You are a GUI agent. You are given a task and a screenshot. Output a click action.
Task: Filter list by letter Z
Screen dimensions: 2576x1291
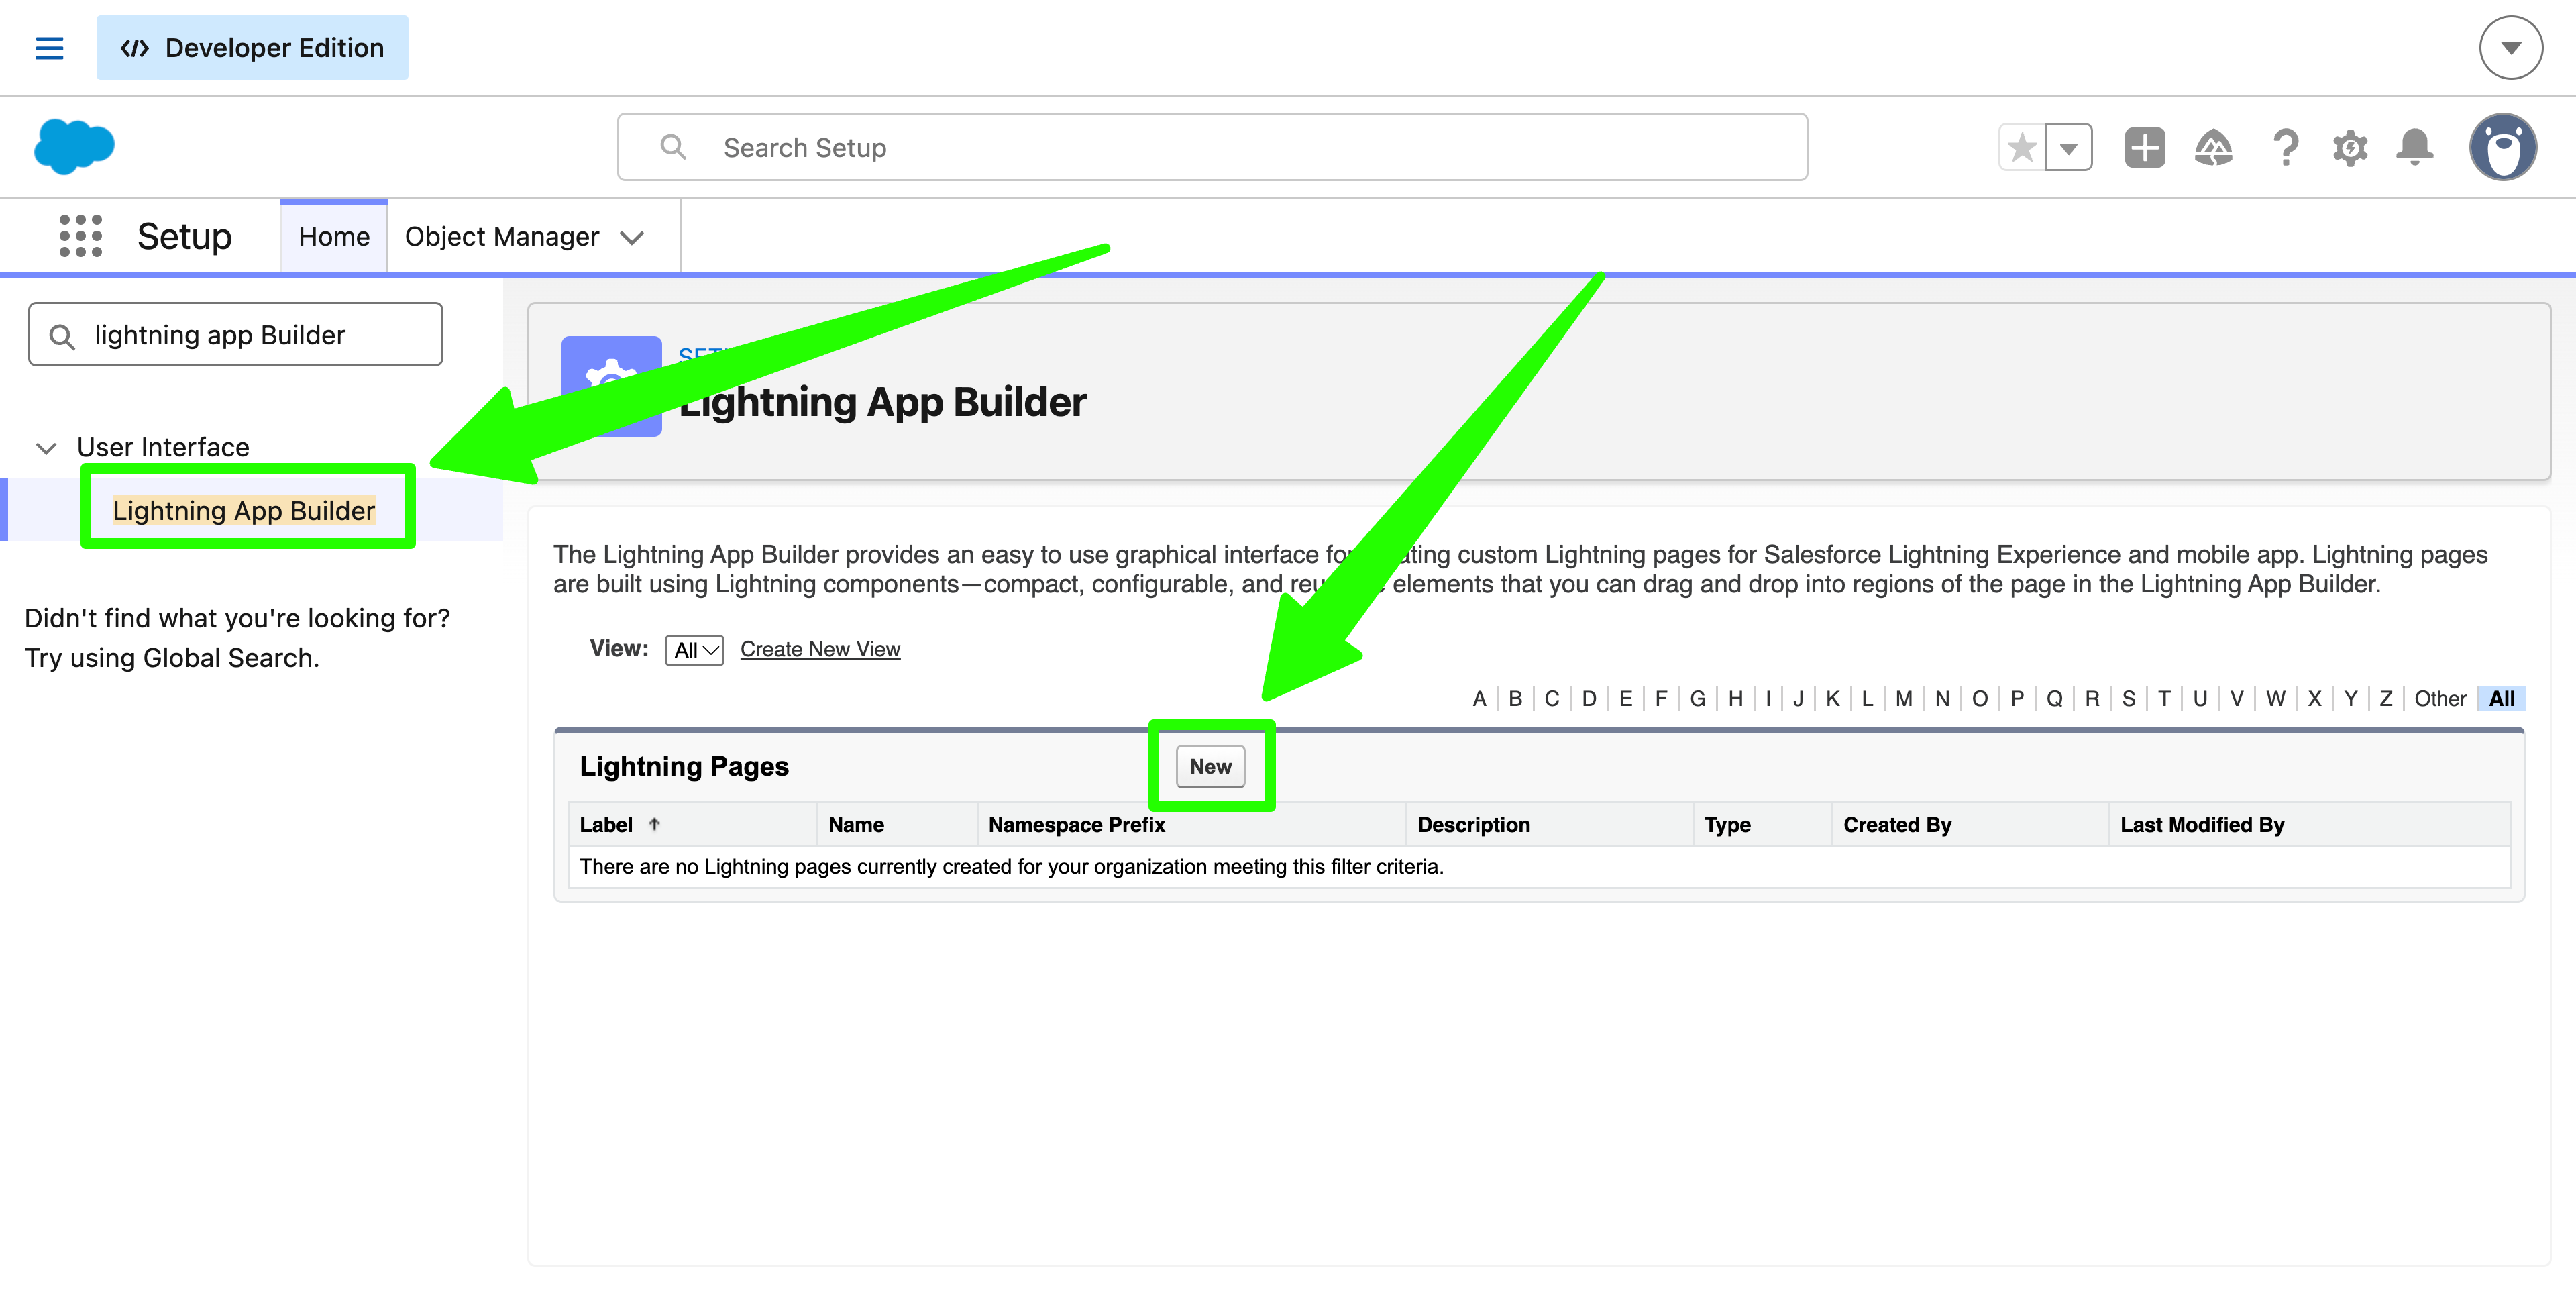pos(2385,698)
